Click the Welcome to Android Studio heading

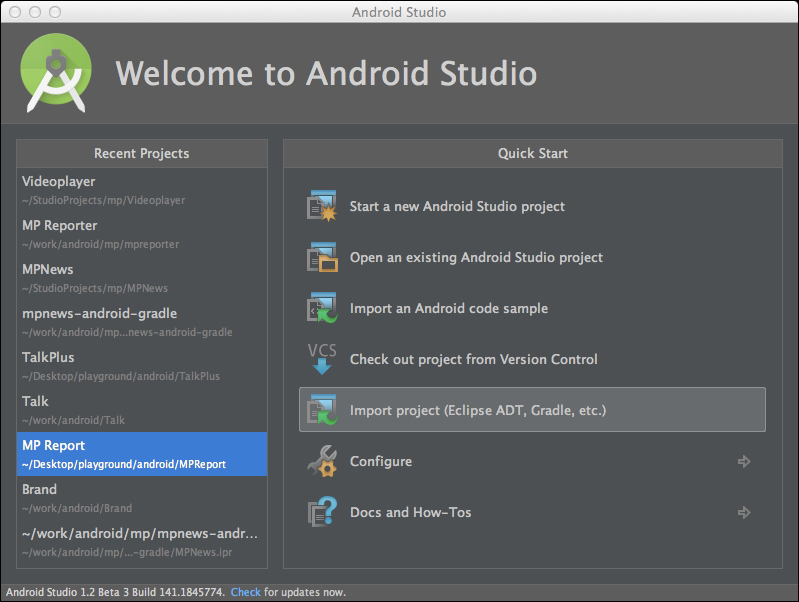326,73
